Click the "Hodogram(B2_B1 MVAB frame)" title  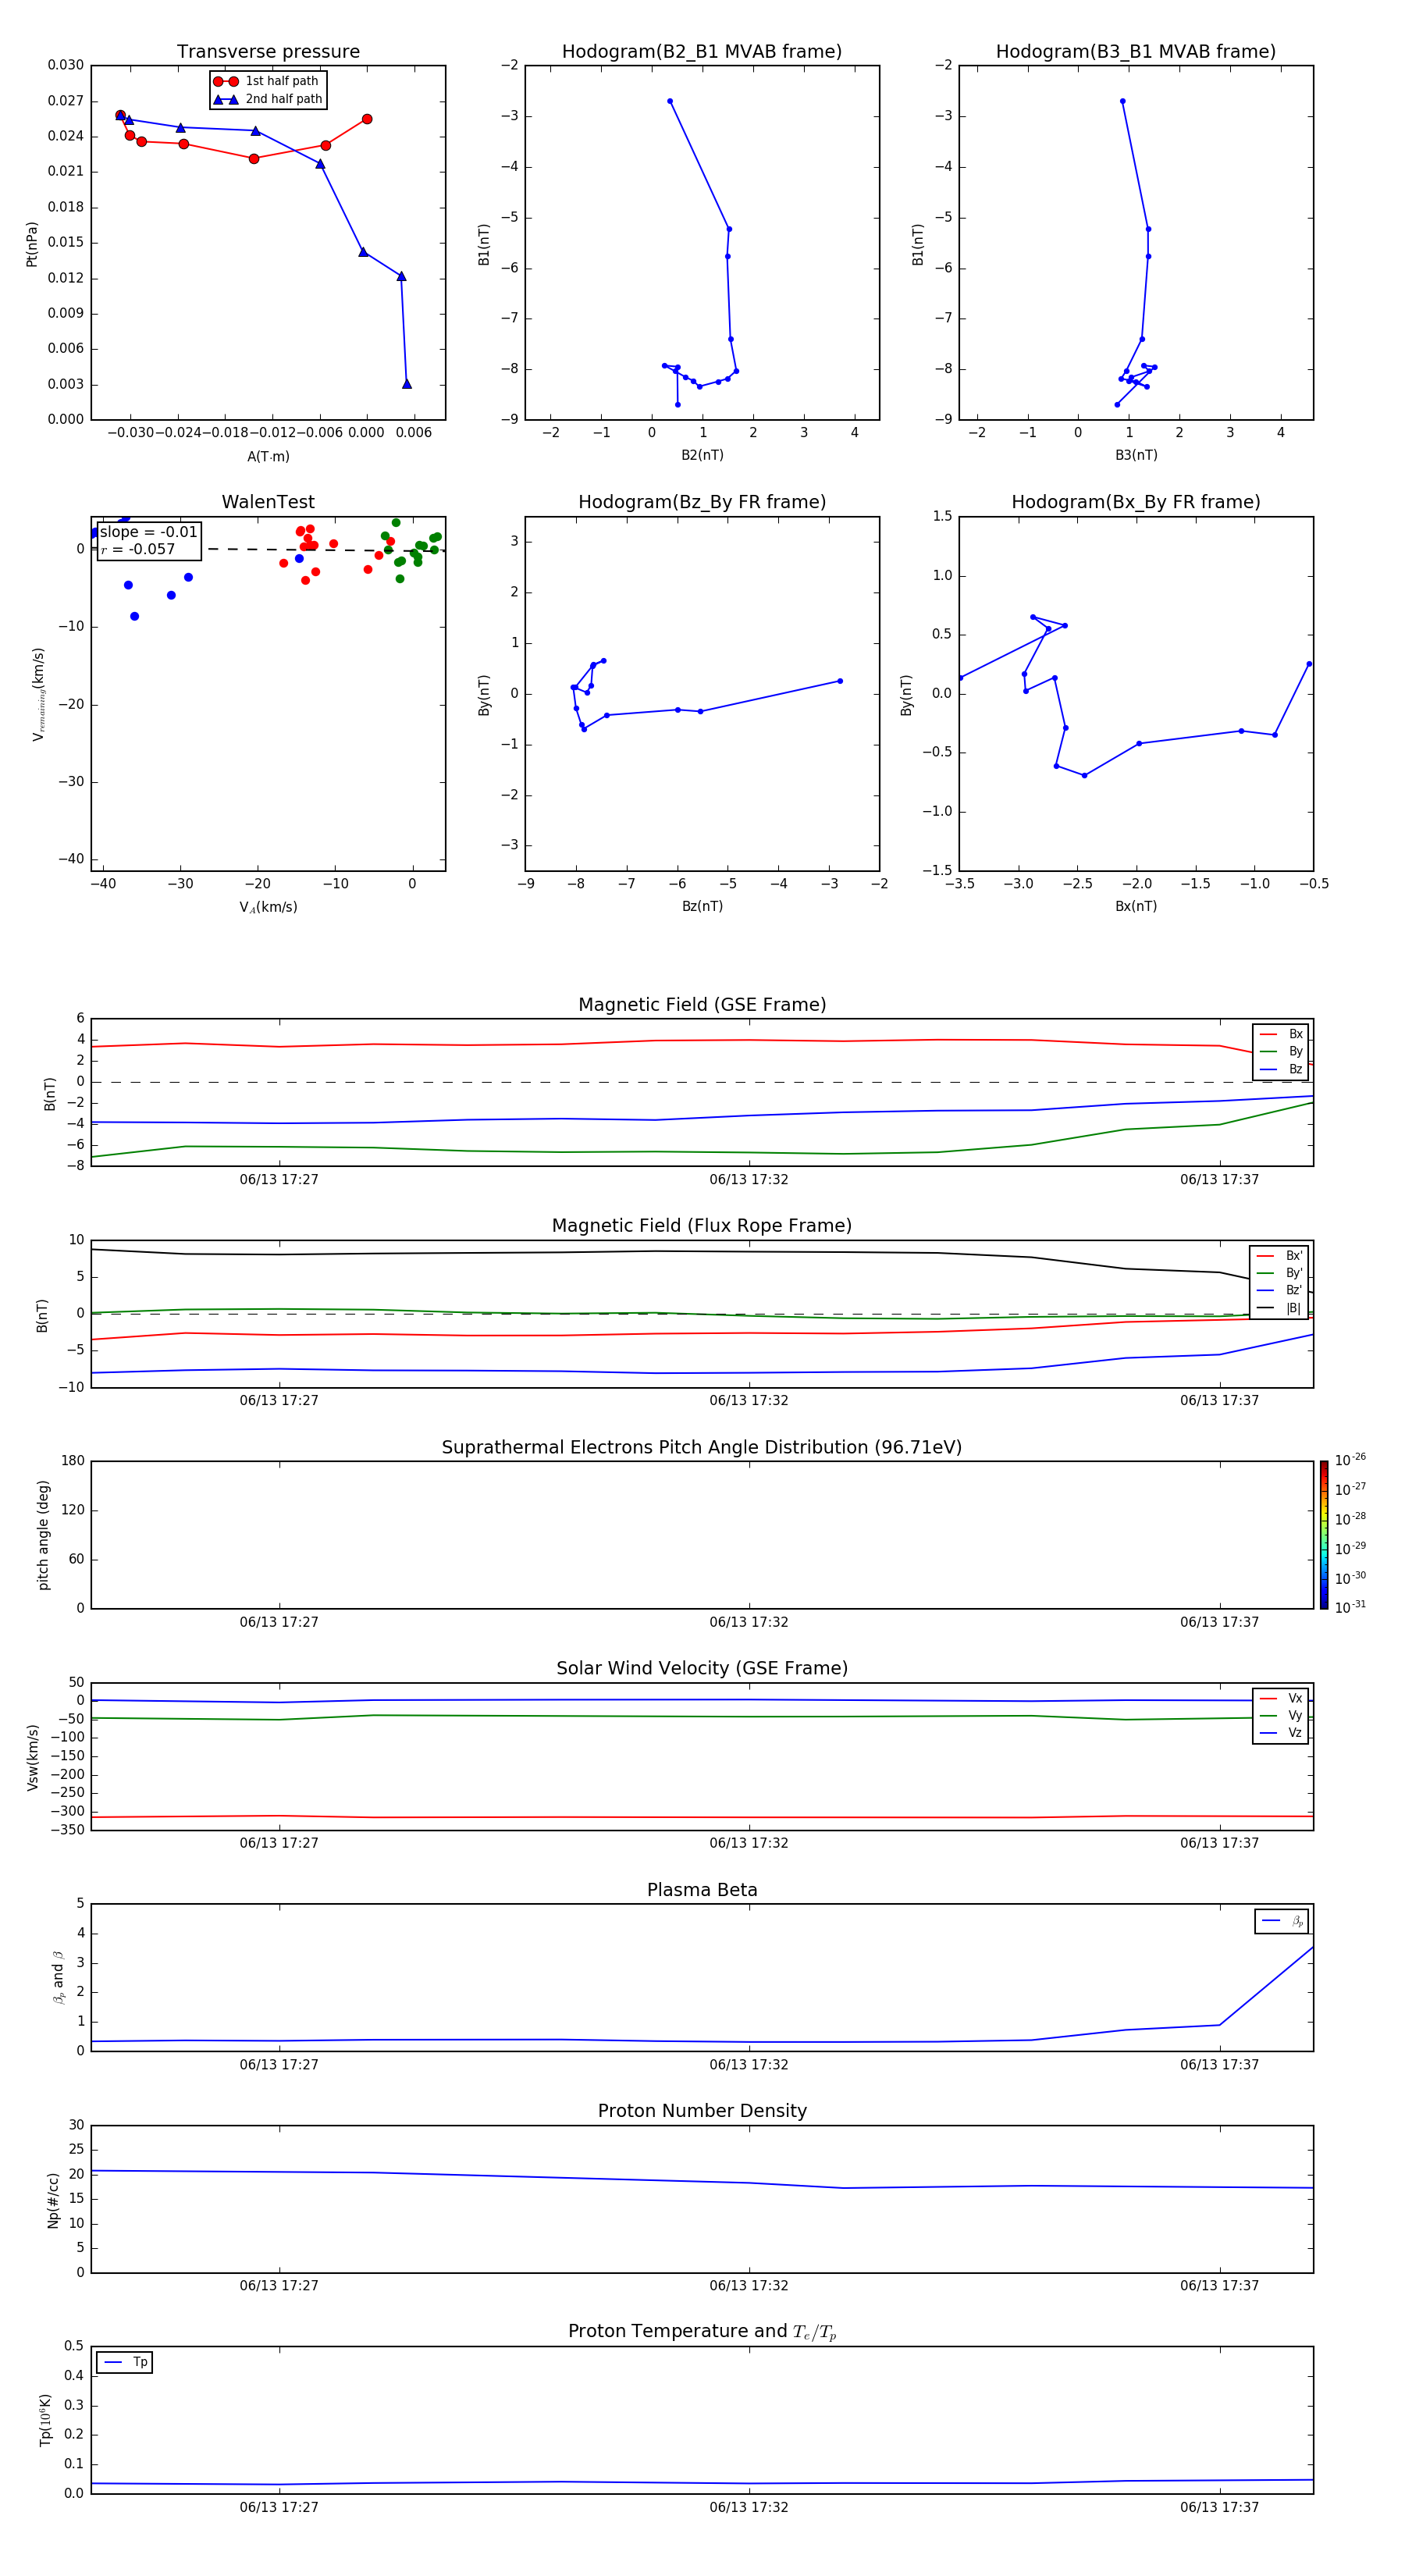click(702, 52)
